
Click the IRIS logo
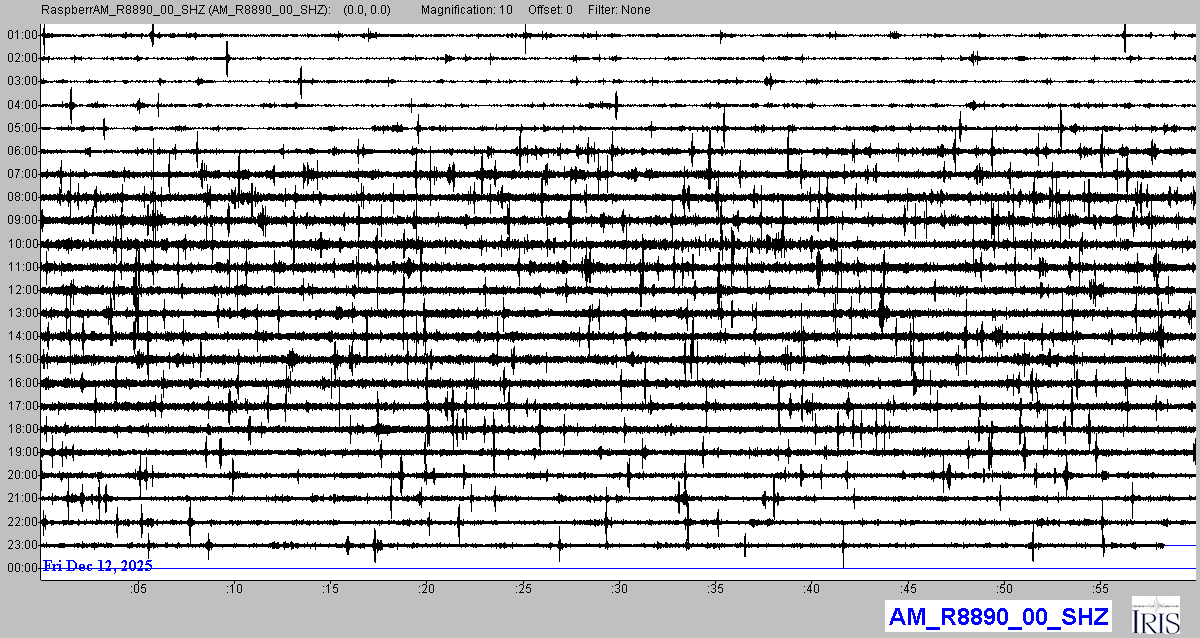[1157, 615]
